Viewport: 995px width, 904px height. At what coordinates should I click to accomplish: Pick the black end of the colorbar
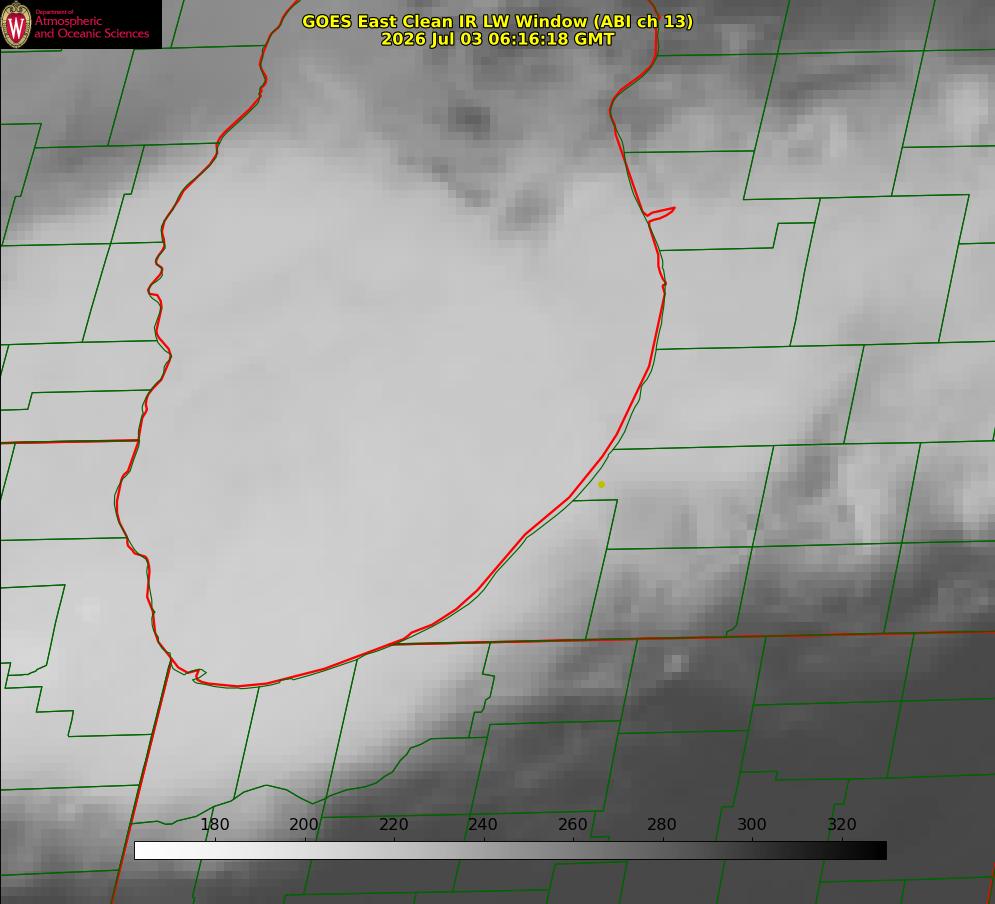point(874,851)
